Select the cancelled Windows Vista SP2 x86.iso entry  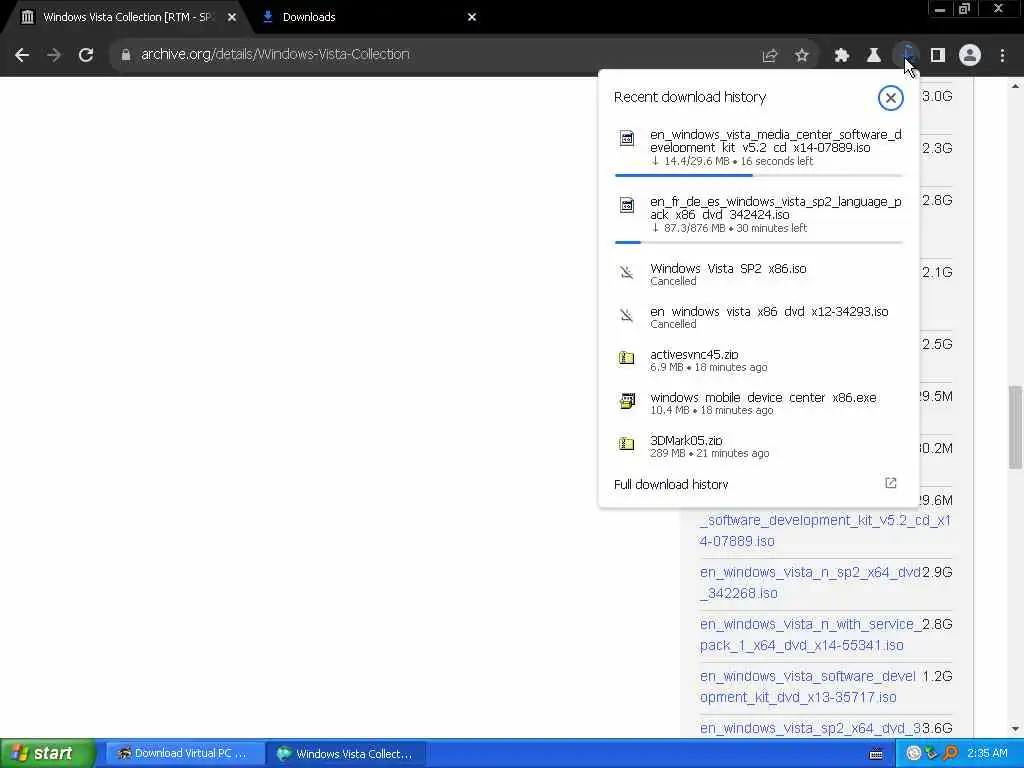758,274
